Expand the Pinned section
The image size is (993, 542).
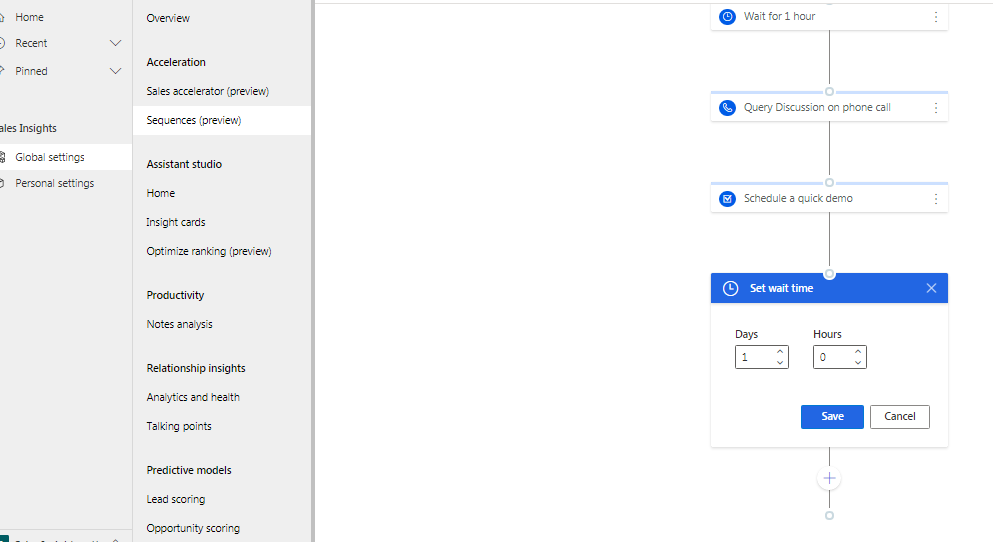click(x=115, y=71)
